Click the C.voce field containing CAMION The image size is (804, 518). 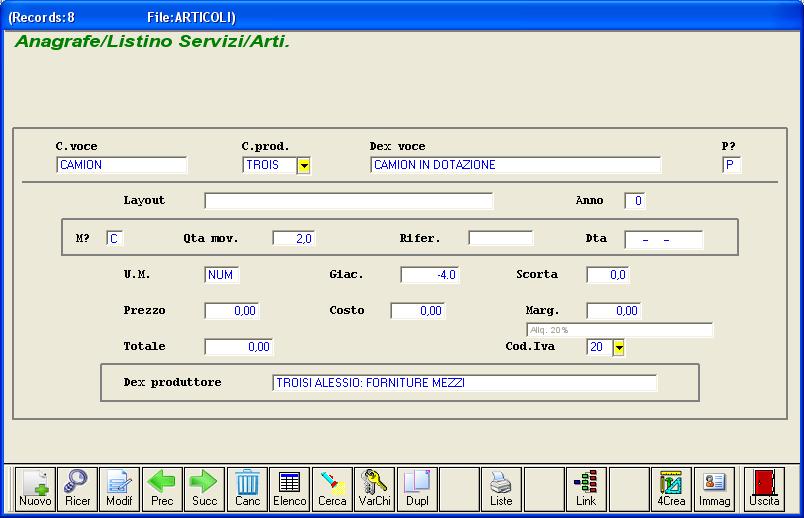tap(122, 165)
